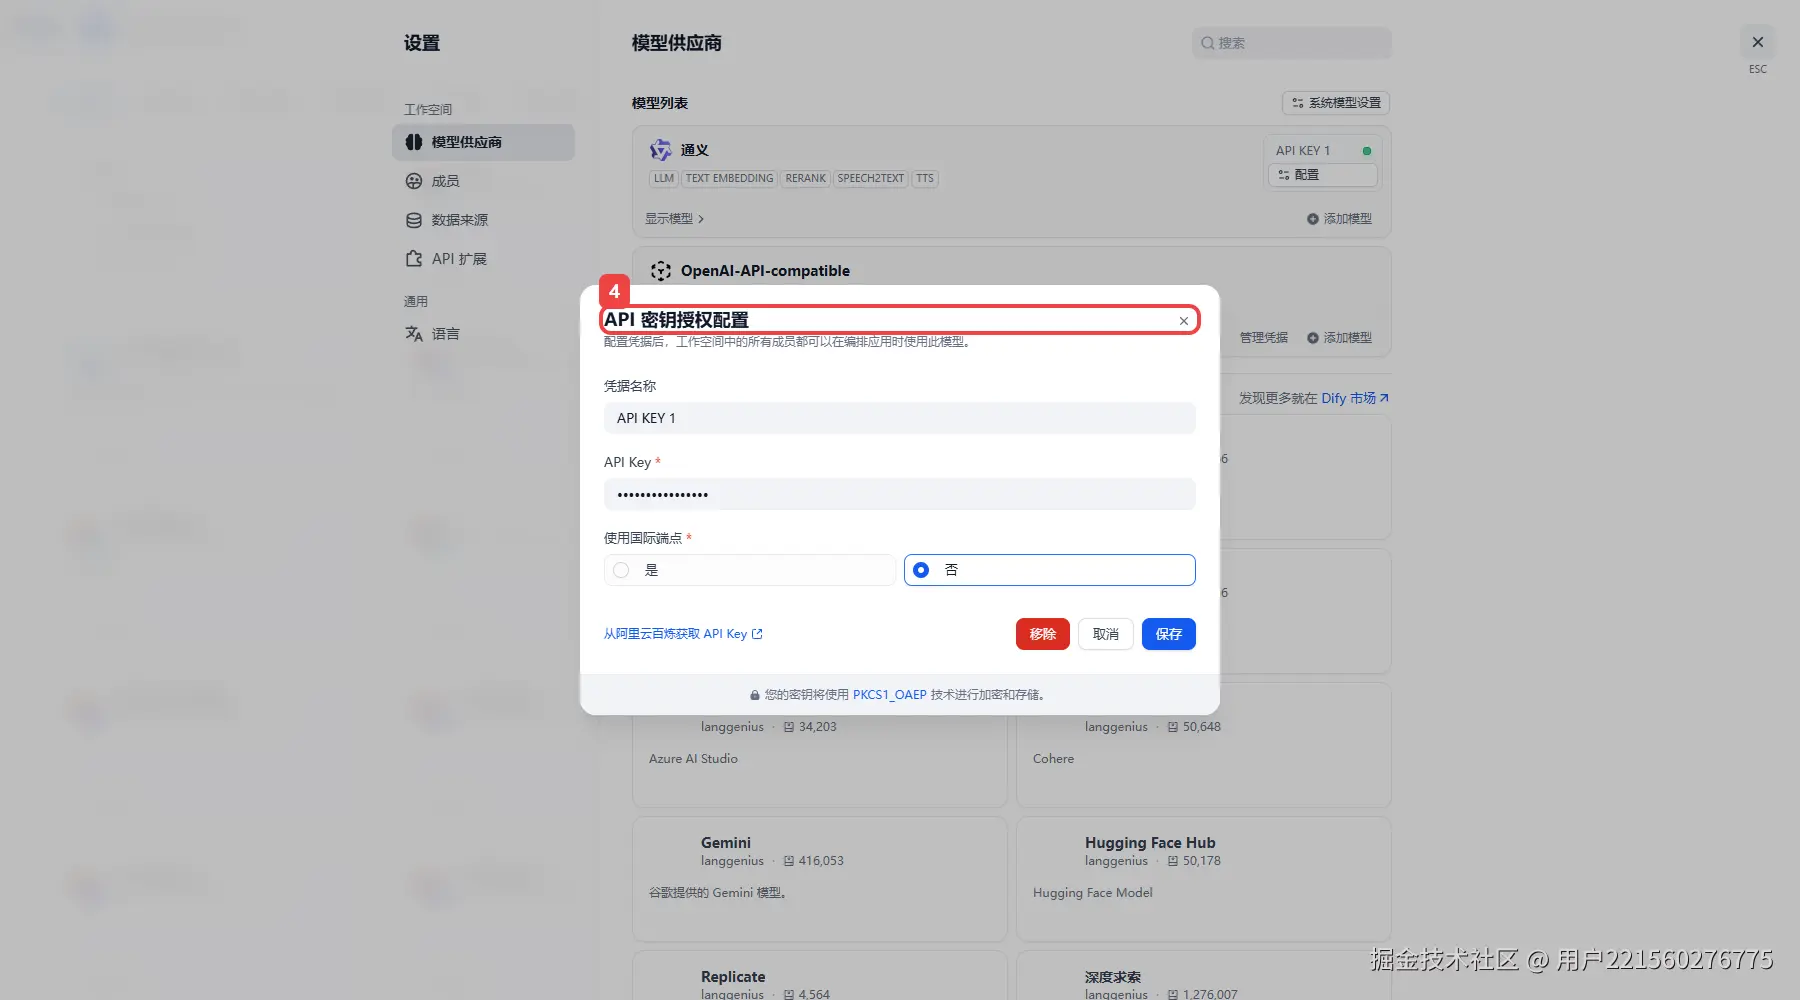Click the 系统模型设置 button
The height and width of the screenshot is (1000, 1800).
pyautogui.click(x=1336, y=103)
